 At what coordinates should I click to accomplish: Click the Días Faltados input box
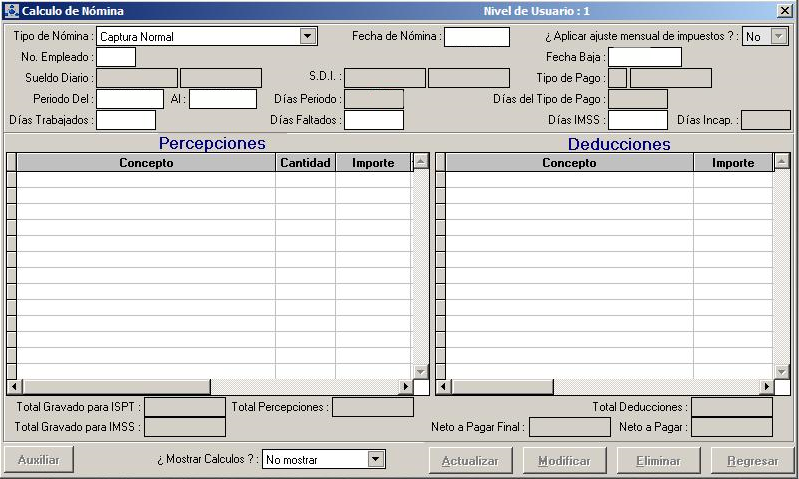coord(374,120)
